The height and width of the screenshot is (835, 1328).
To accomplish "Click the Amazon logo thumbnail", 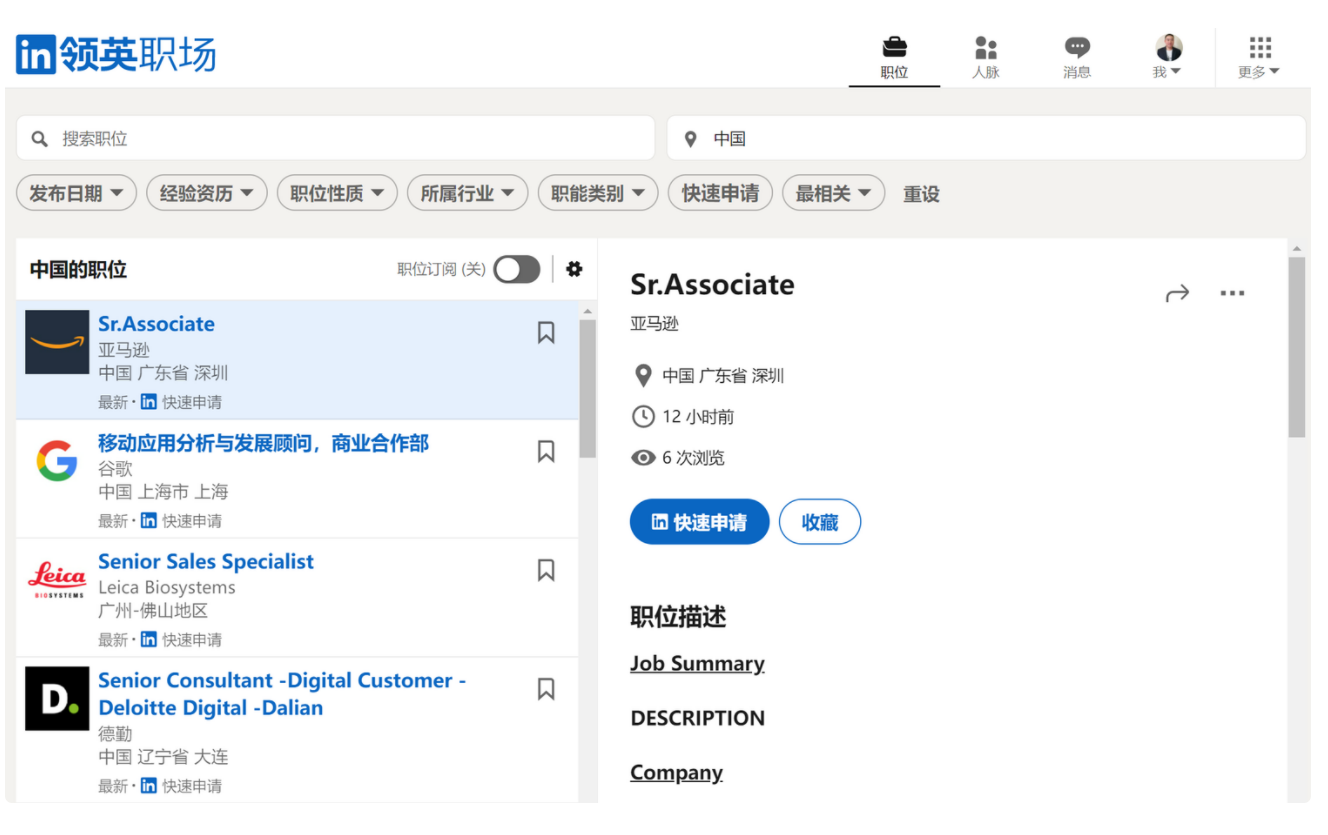I will [57, 342].
